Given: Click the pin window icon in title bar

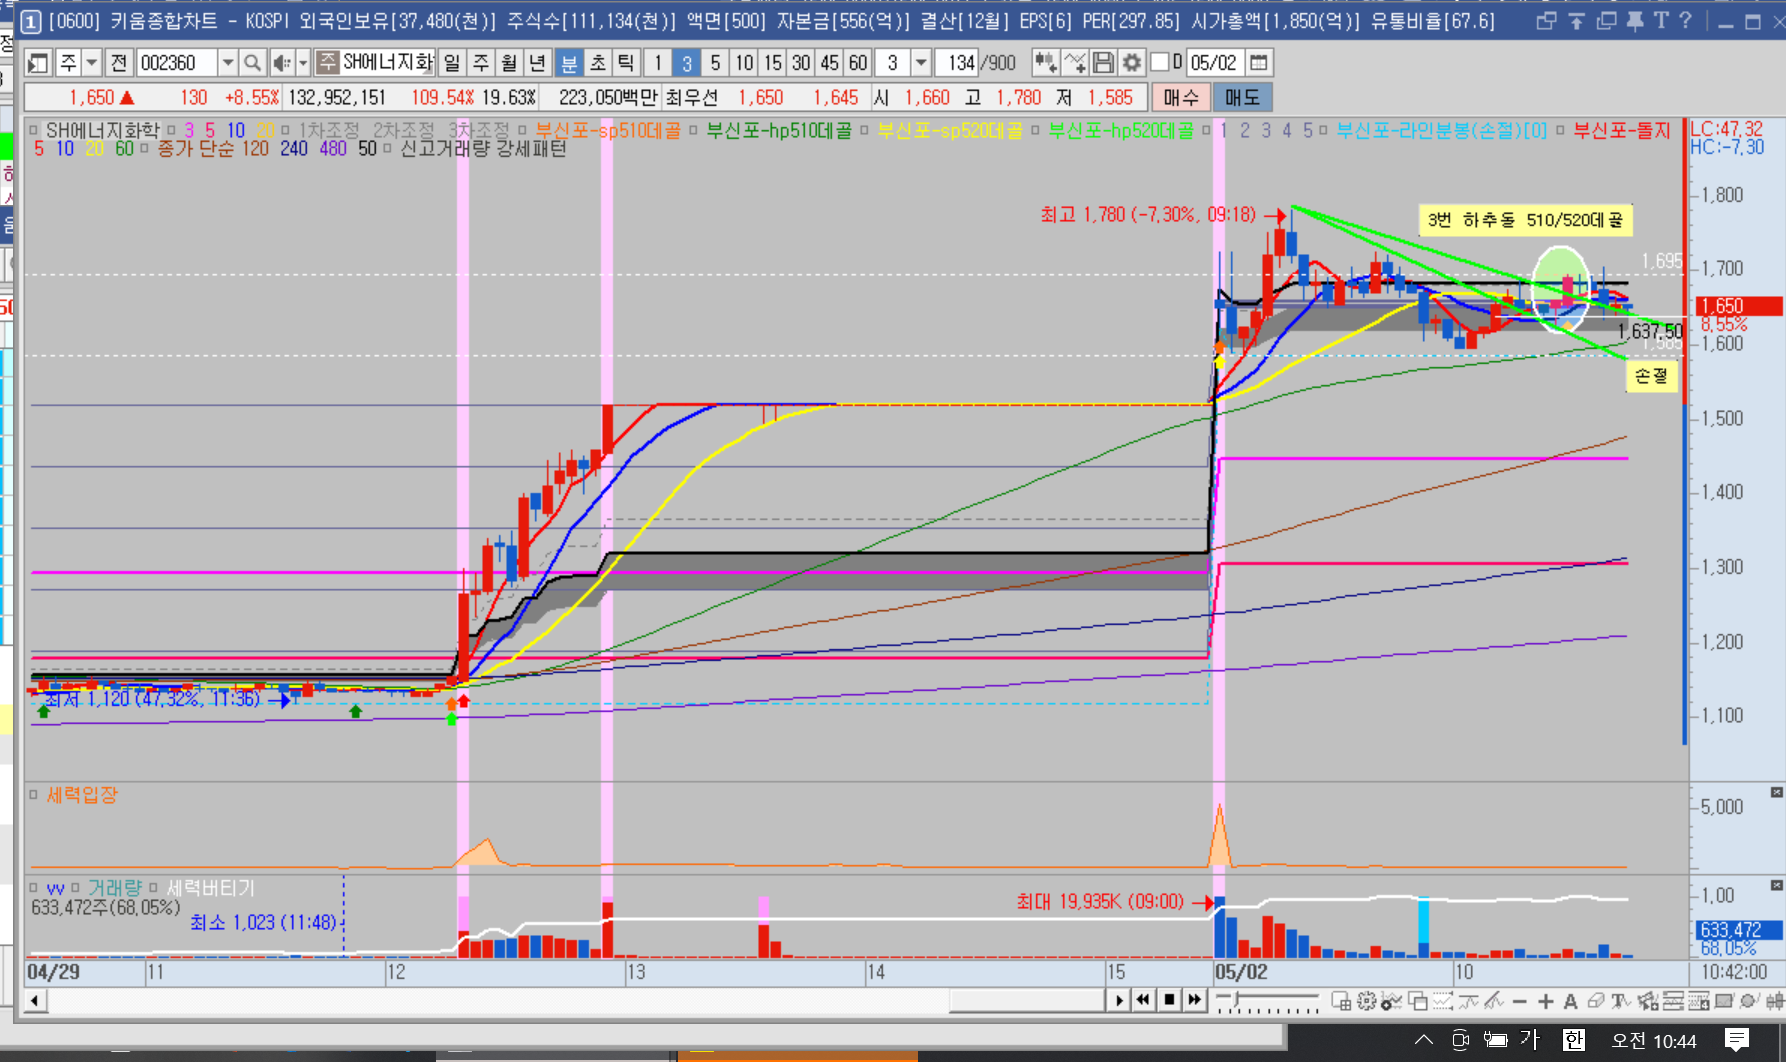Looking at the screenshot, I should click(x=1635, y=21).
